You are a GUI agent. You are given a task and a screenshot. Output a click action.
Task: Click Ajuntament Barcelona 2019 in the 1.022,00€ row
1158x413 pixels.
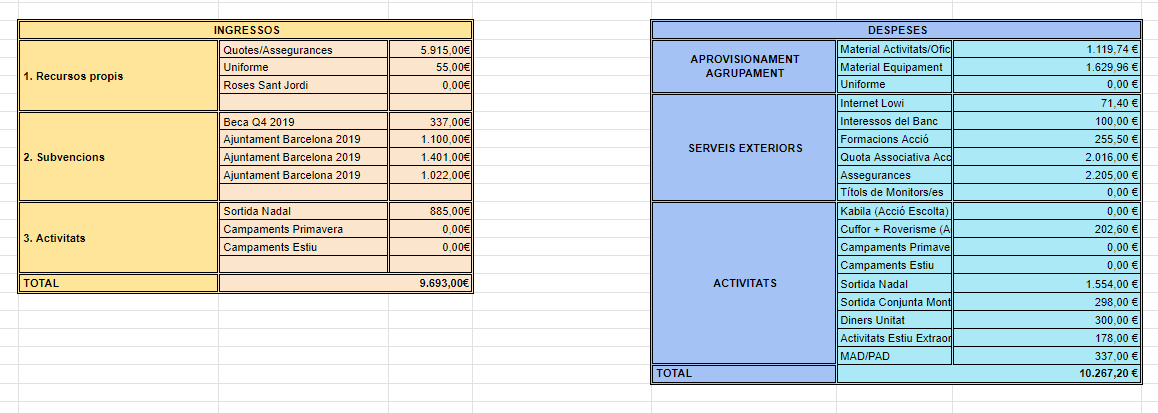coord(304,175)
